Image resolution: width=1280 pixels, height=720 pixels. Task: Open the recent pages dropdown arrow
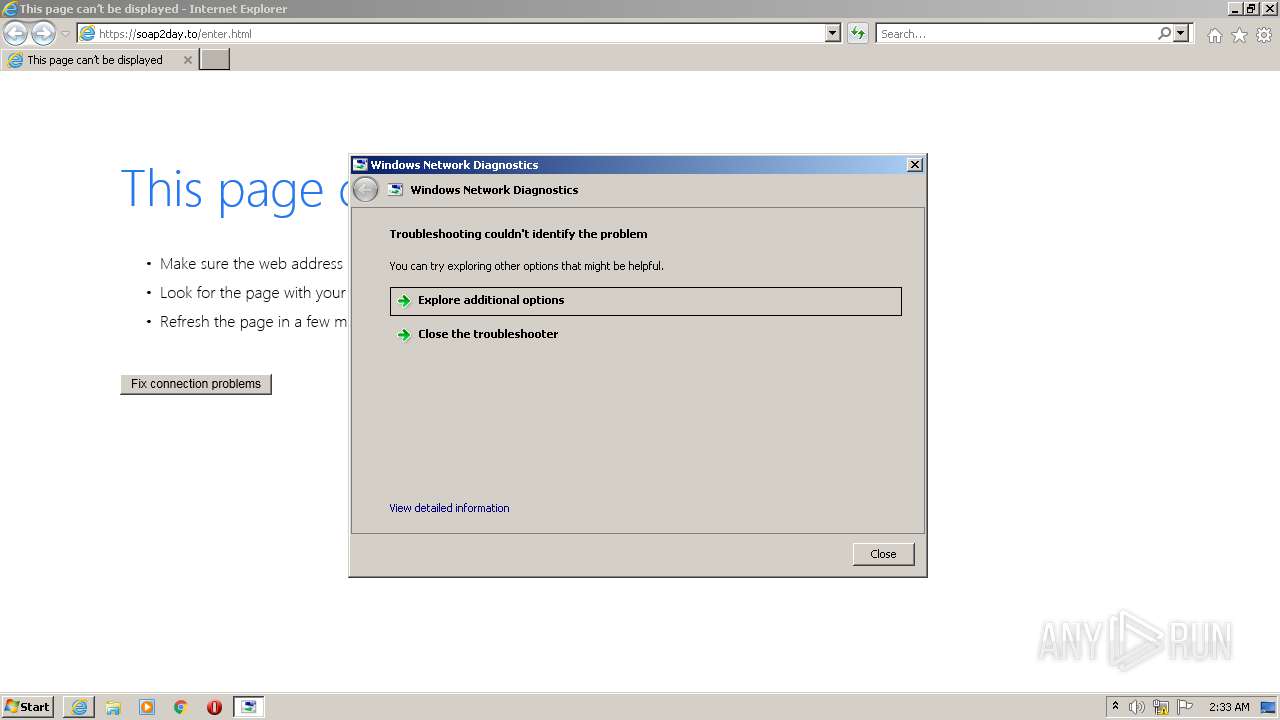click(65, 34)
